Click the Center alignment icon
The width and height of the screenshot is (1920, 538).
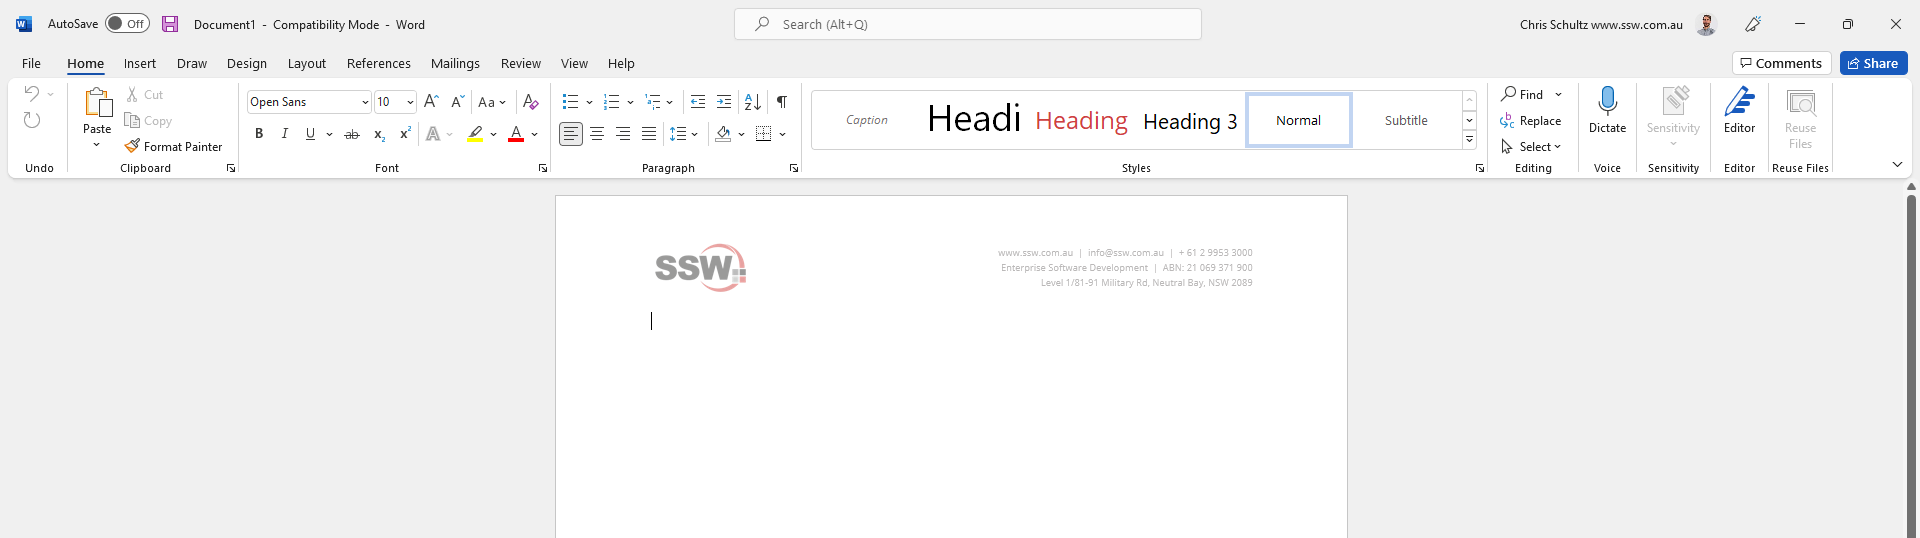click(597, 134)
